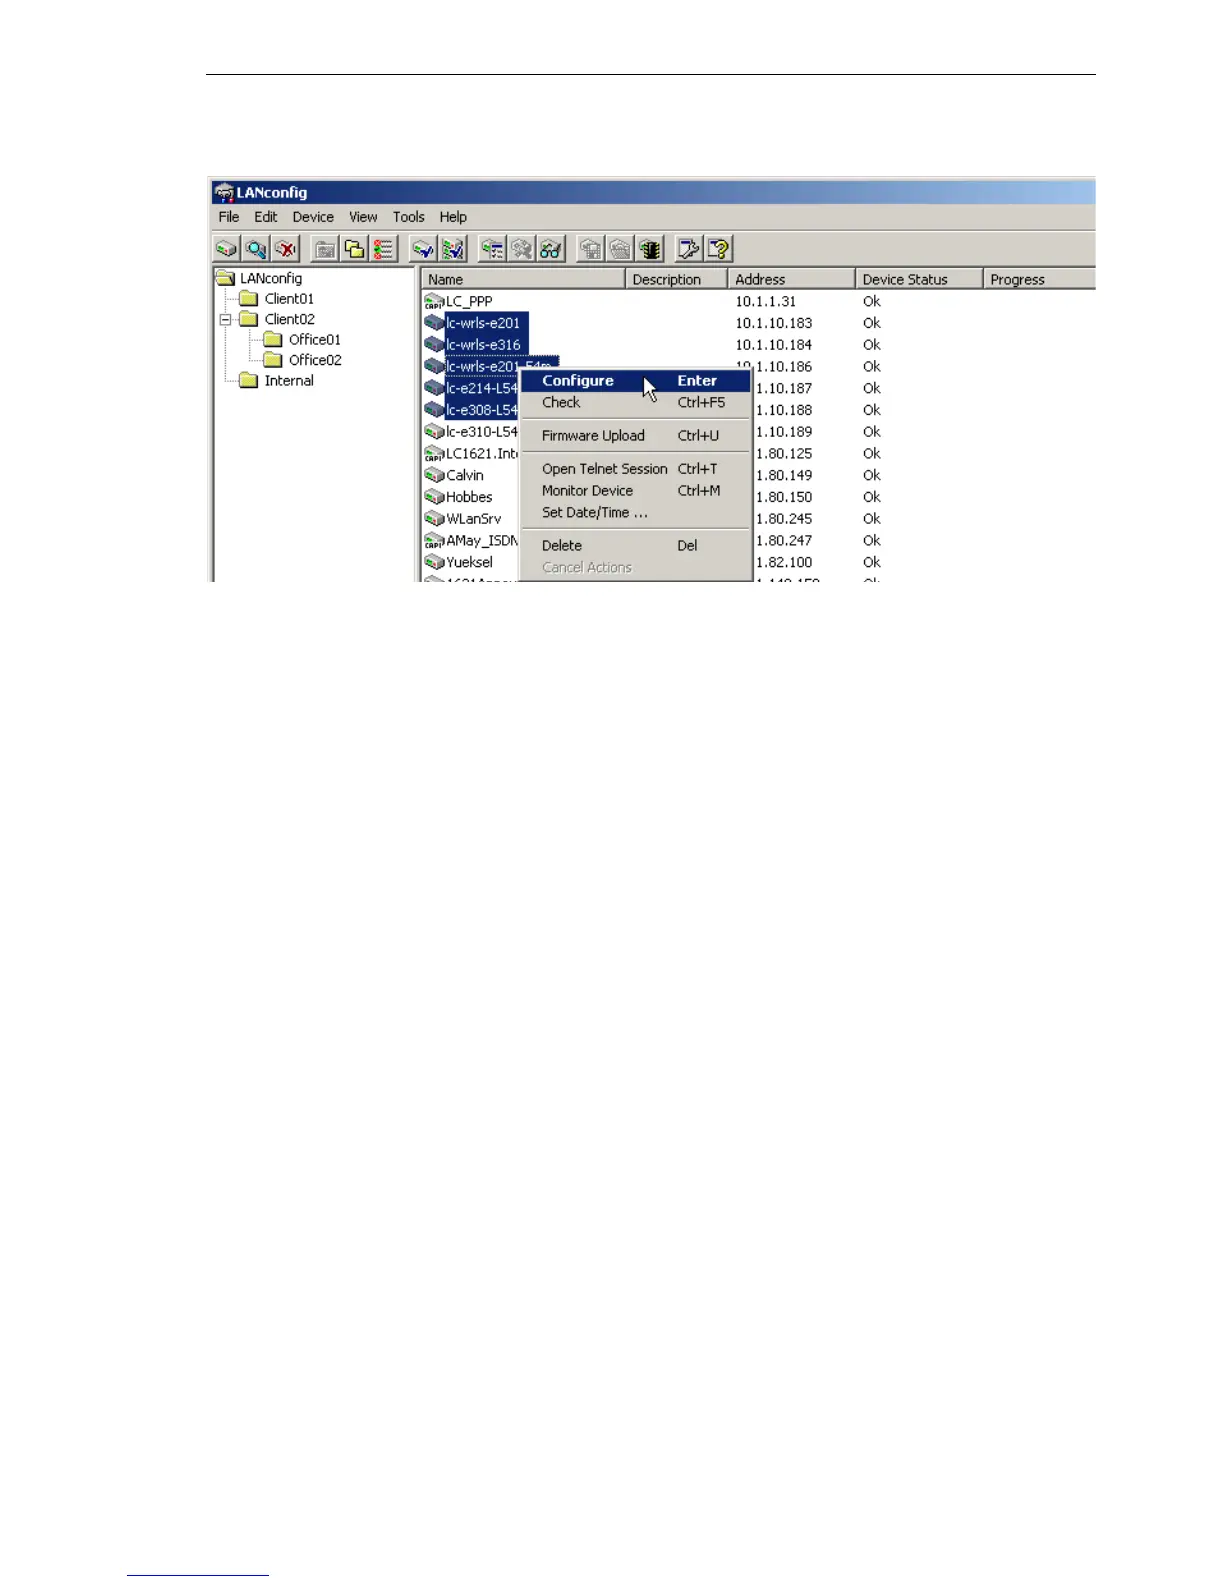Viewport: 1224px width, 1584px height.
Task: Click the lc-e310-L54 device icon
Action: [434, 432]
